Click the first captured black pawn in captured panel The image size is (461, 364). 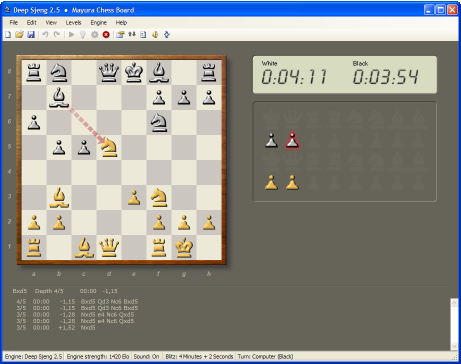pos(271,140)
